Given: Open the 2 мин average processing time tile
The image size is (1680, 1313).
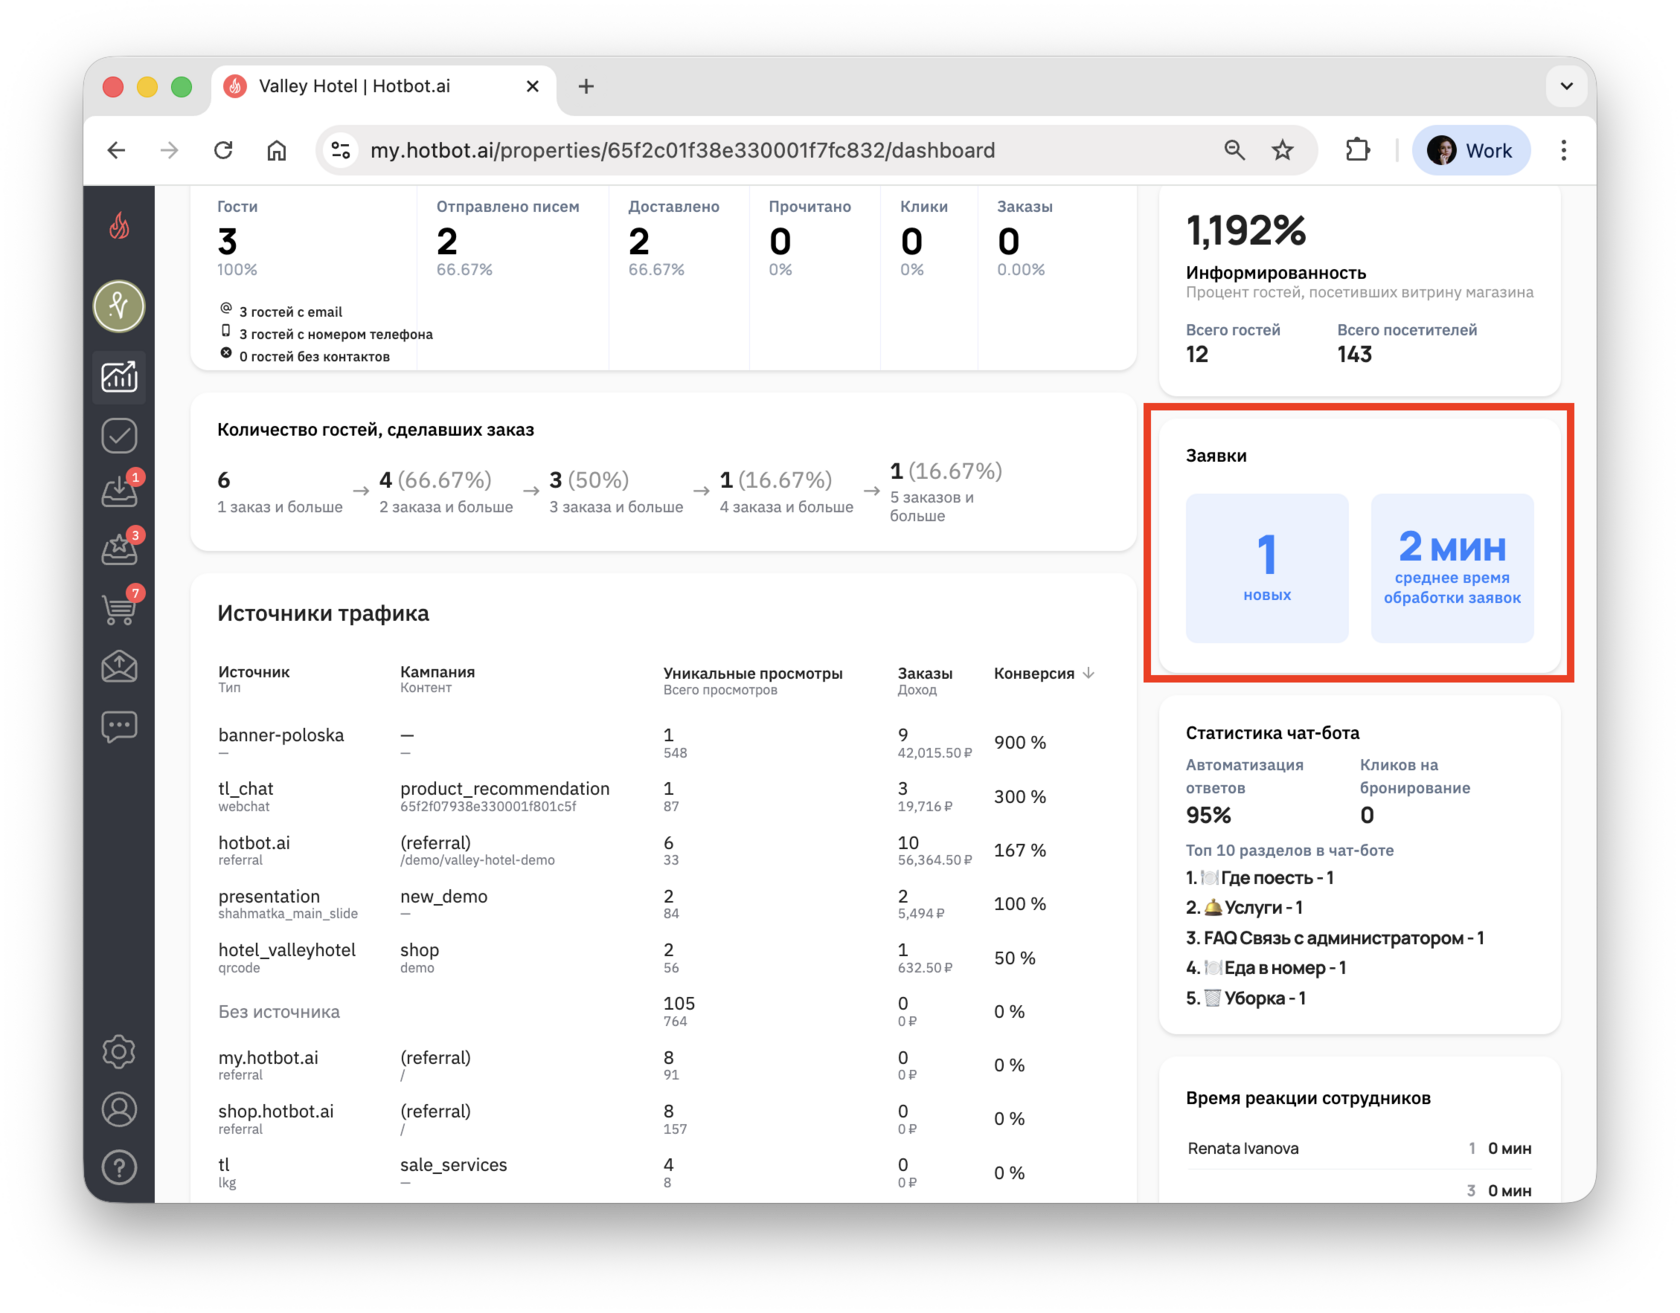Looking at the screenshot, I should point(1452,568).
